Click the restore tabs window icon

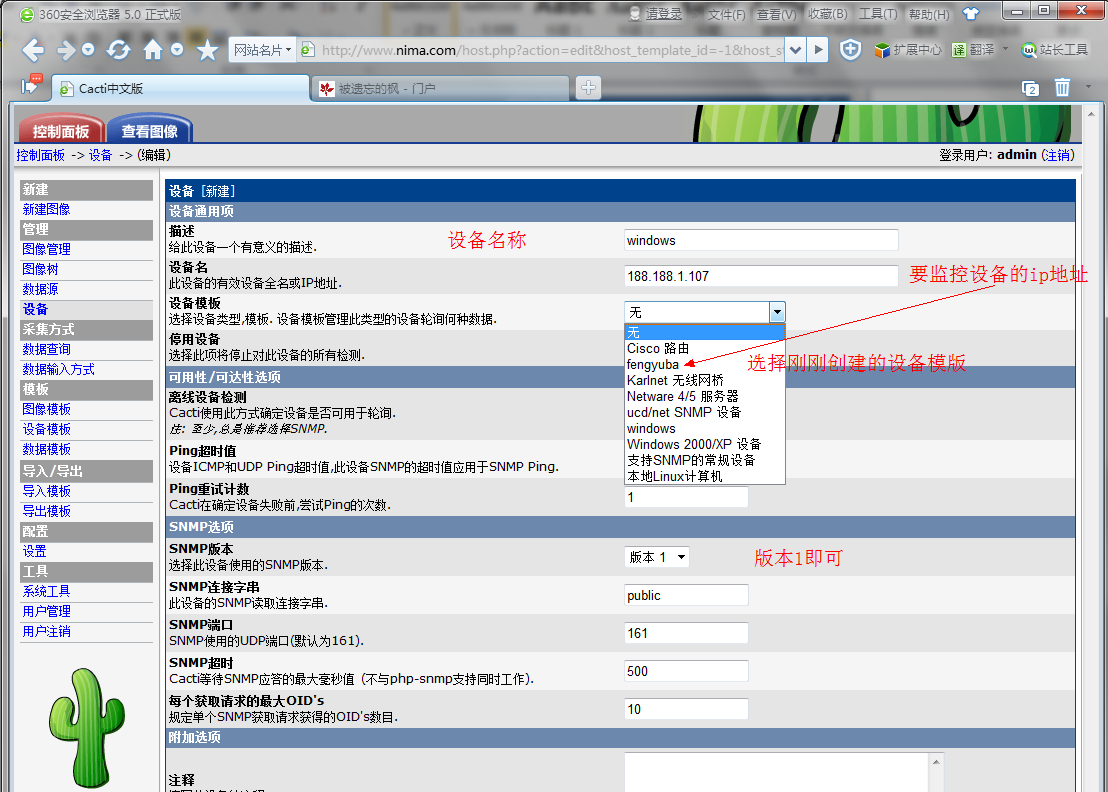1030,88
